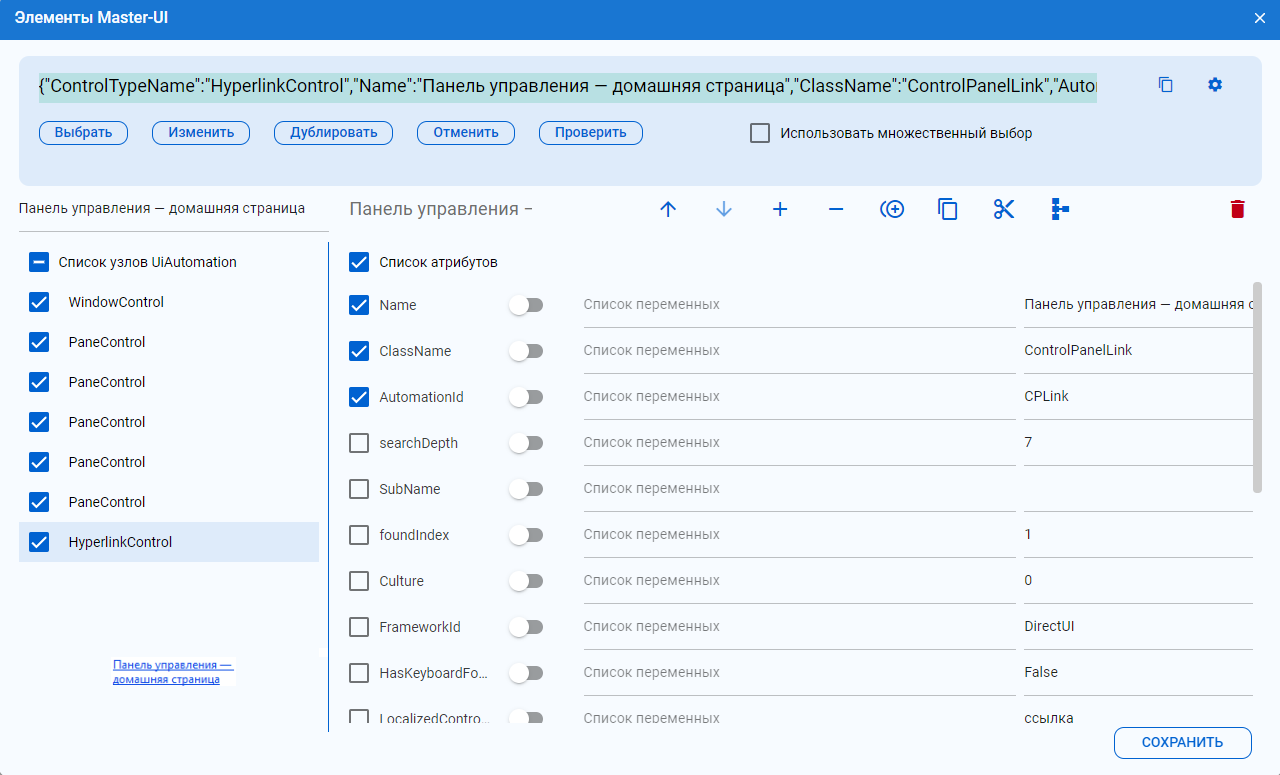
Task: Uncheck the ClassName attribute checkbox
Action: pyautogui.click(x=359, y=351)
